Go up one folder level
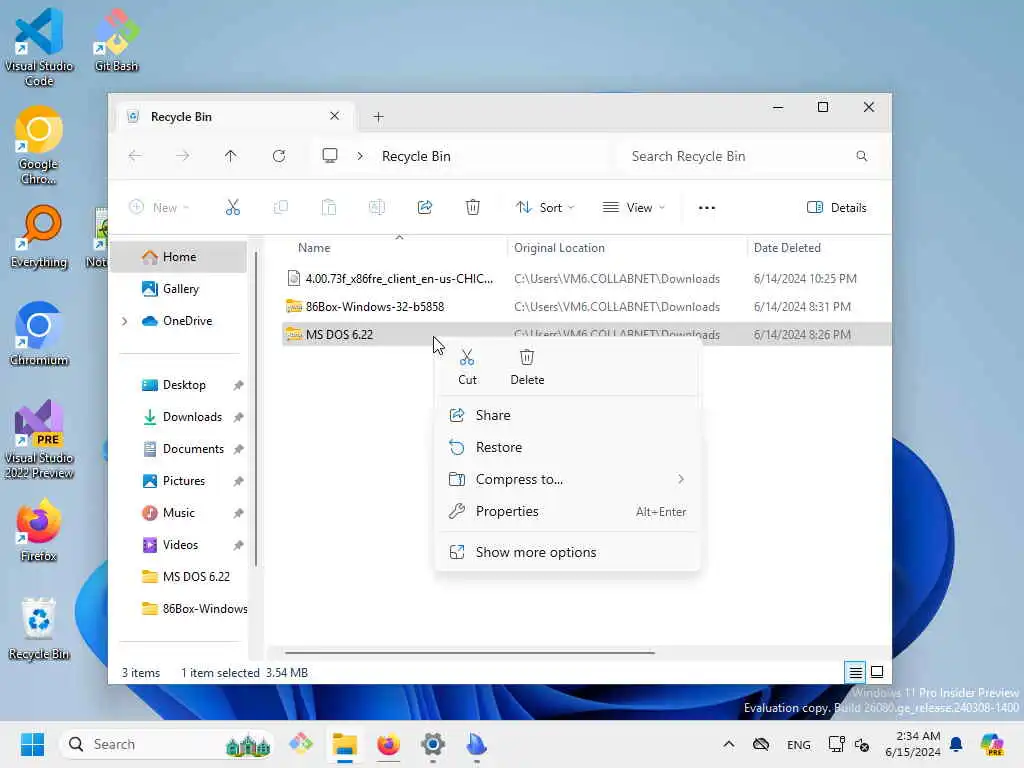Viewport: 1024px width, 768px height. [x=231, y=156]
